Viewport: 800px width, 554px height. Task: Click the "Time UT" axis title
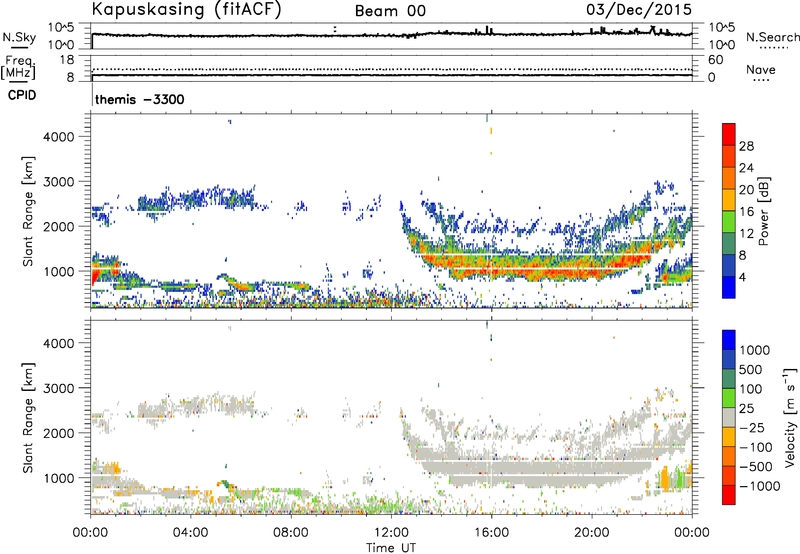(391, 547)
